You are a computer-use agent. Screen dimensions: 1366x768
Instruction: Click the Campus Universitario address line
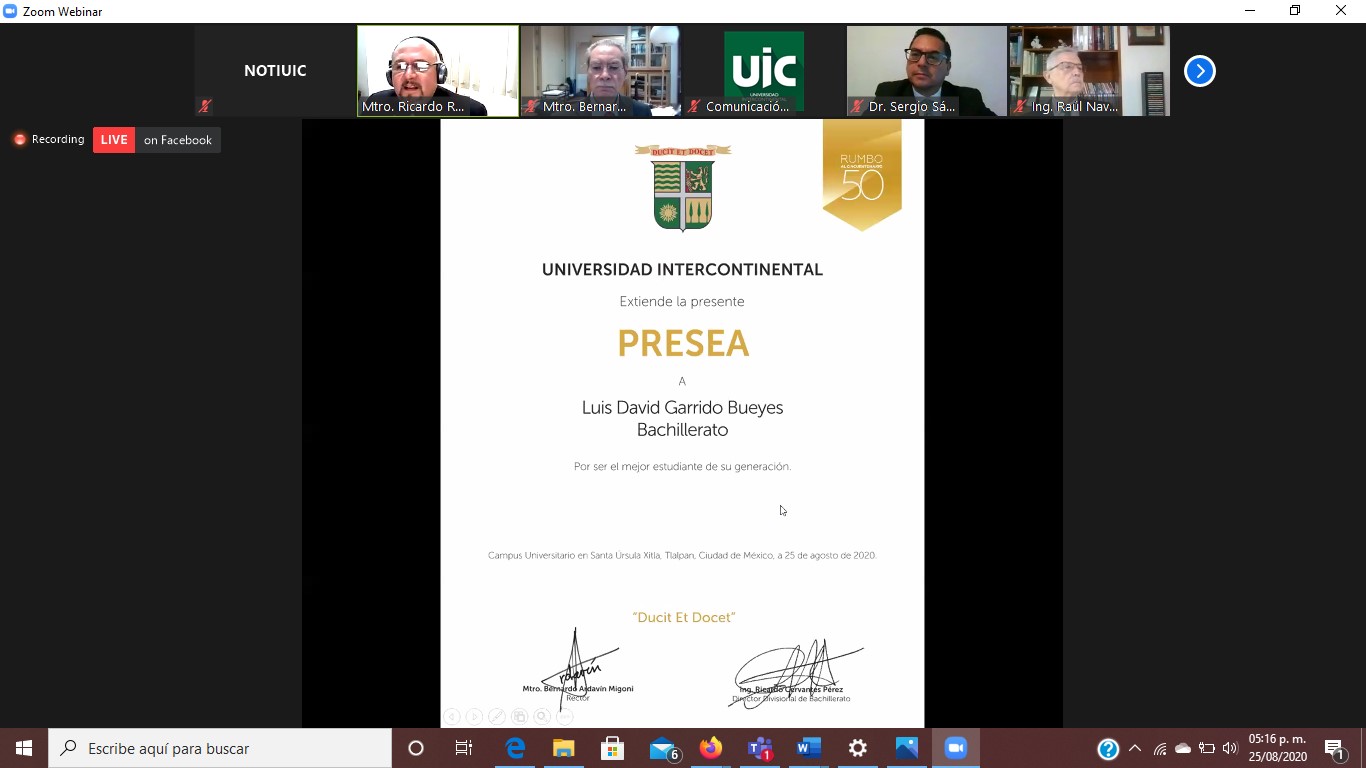pyautogui.click(x=682, y=555)
